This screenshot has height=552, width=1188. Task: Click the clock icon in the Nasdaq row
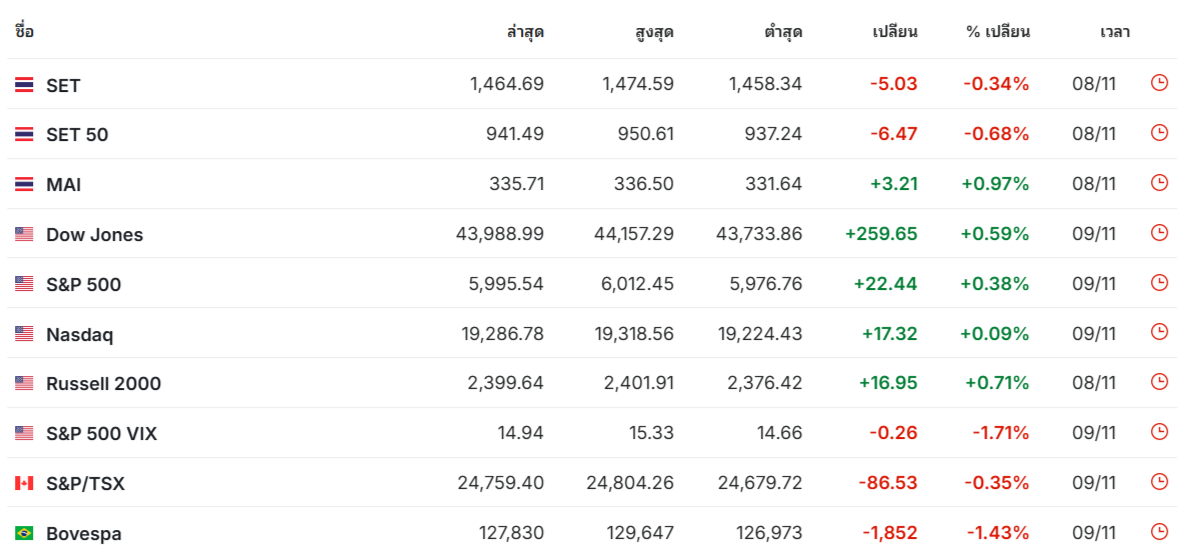(1159, 332)
